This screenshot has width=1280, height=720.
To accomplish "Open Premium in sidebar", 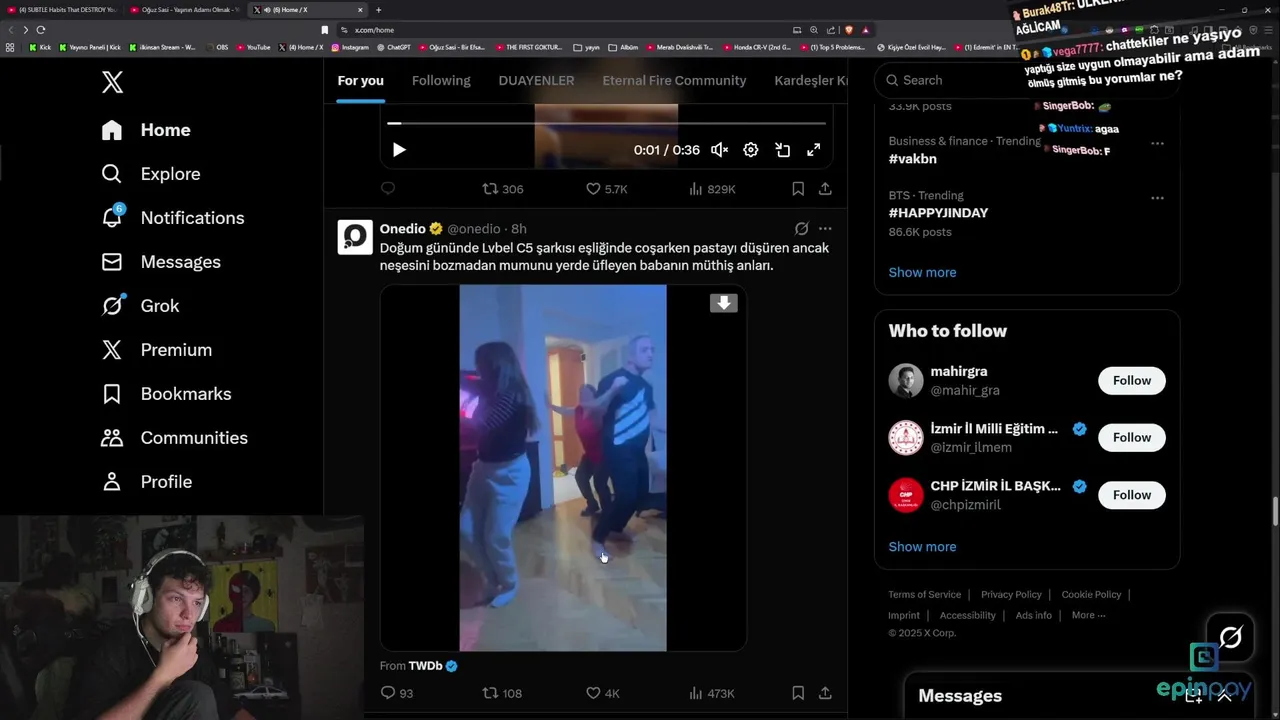I will tap(157, 350).
